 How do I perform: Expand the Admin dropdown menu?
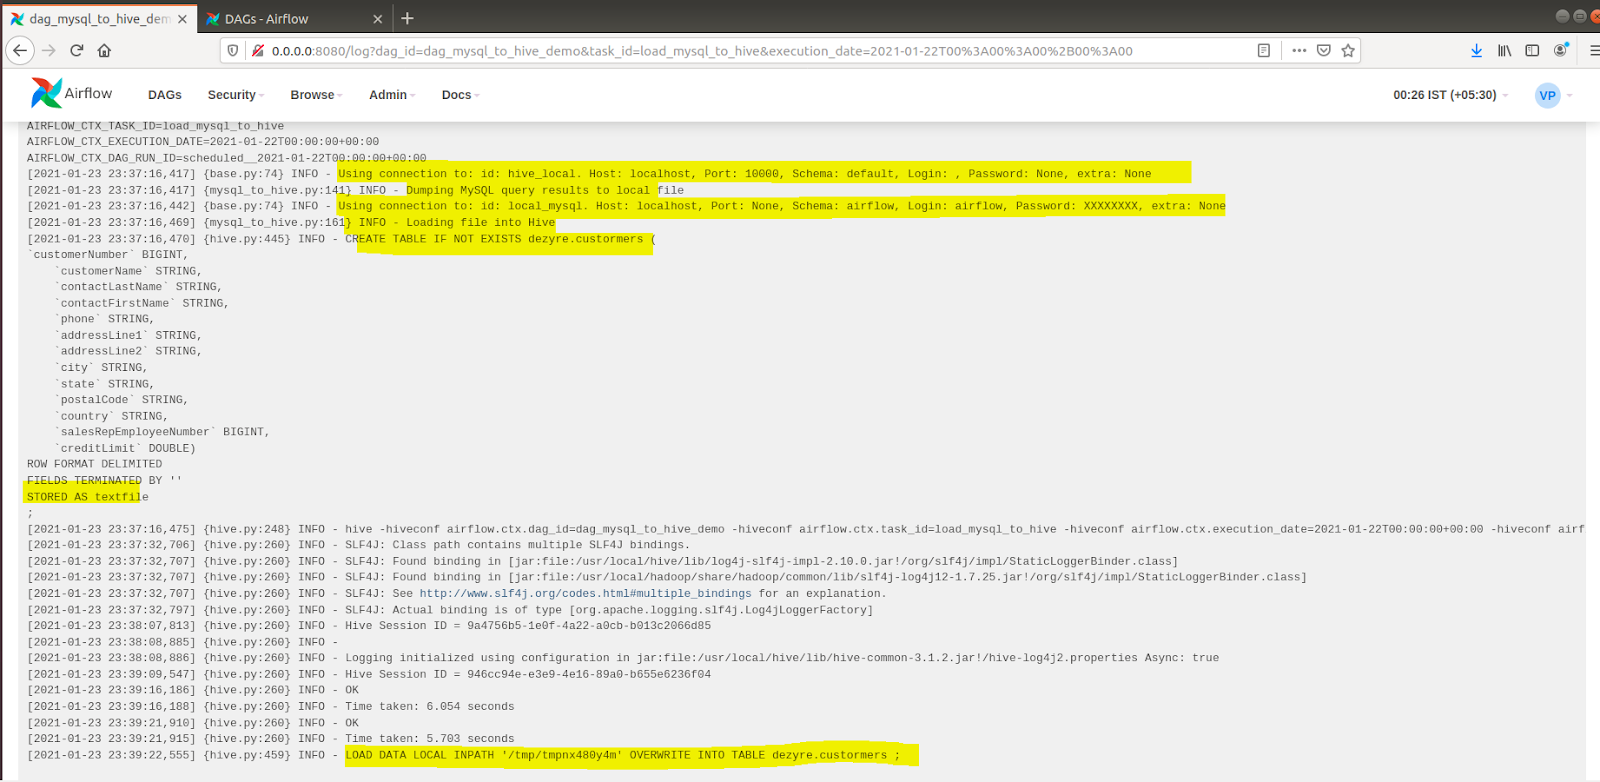pos(391,95)
